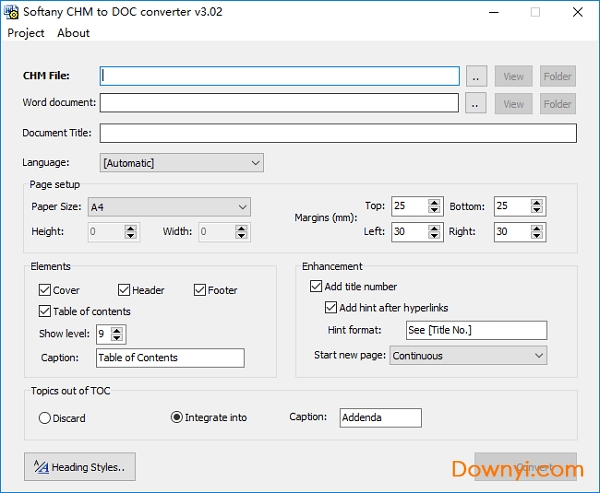Click the app icon in the title bar
The width and height of the screenshot is (600, 493).
13,12
